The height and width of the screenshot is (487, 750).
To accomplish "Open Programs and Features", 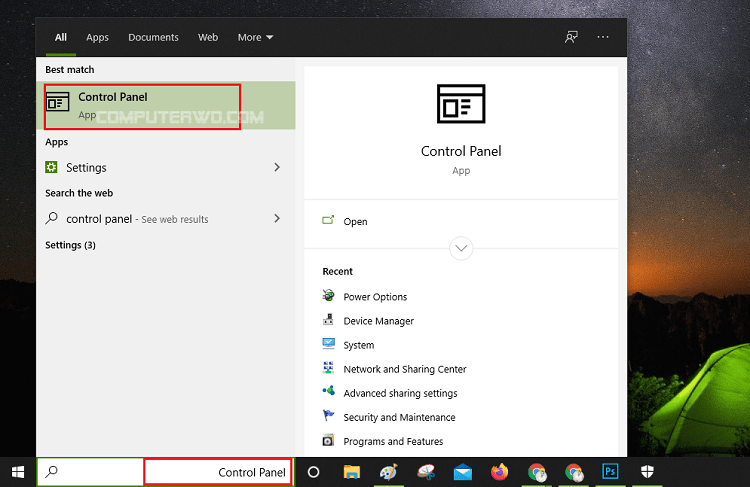I will [x=393, y=441].
